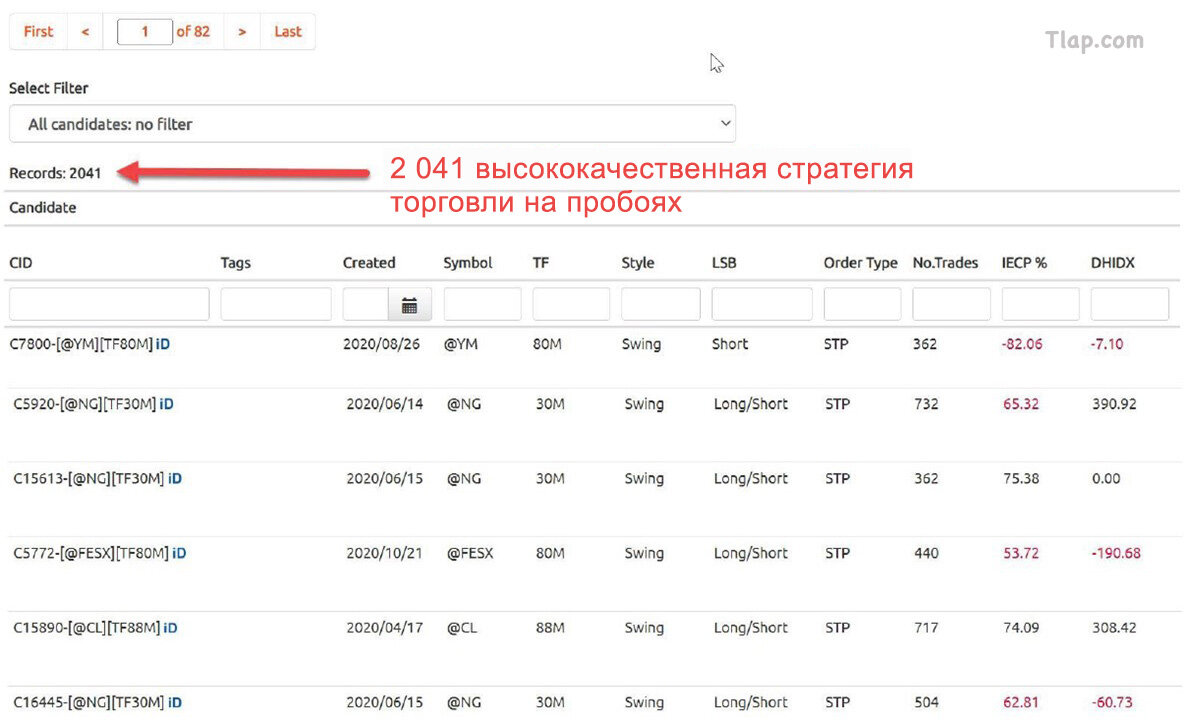Click the 2020/10/21 created date cell
This screenshot has width=1189, height=724.
(384, 553)
